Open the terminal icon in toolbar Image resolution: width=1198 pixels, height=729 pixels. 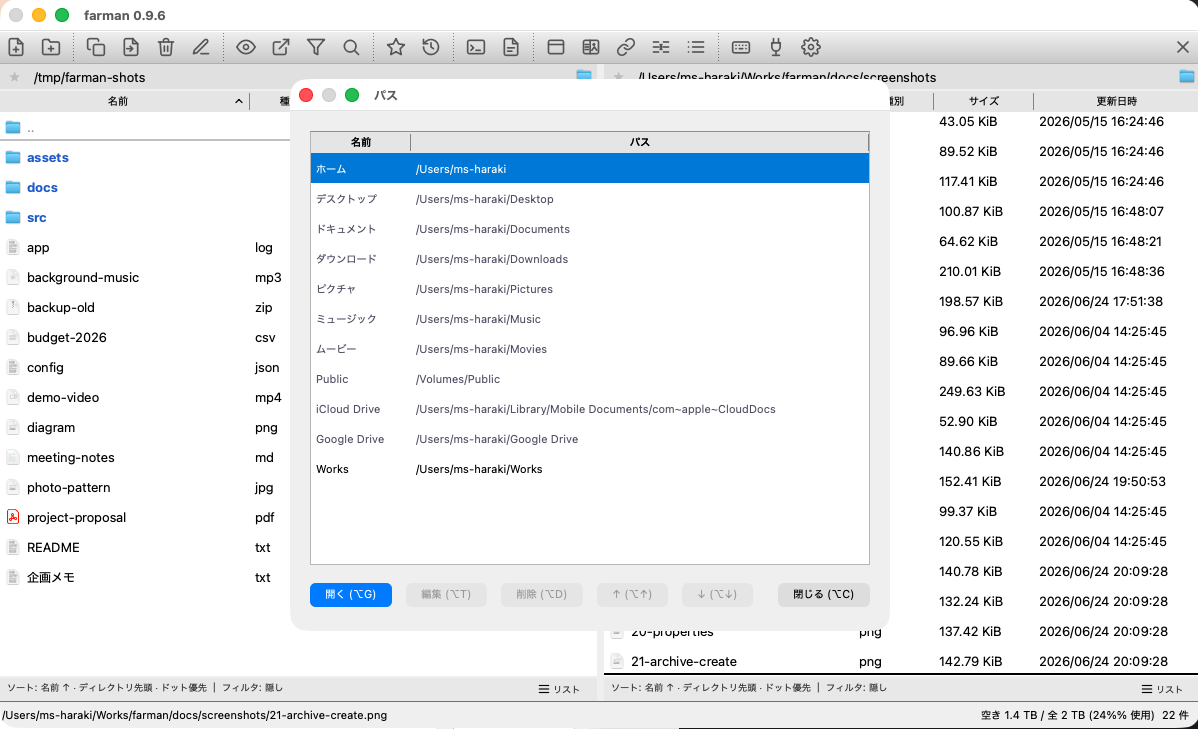[476, 47]
